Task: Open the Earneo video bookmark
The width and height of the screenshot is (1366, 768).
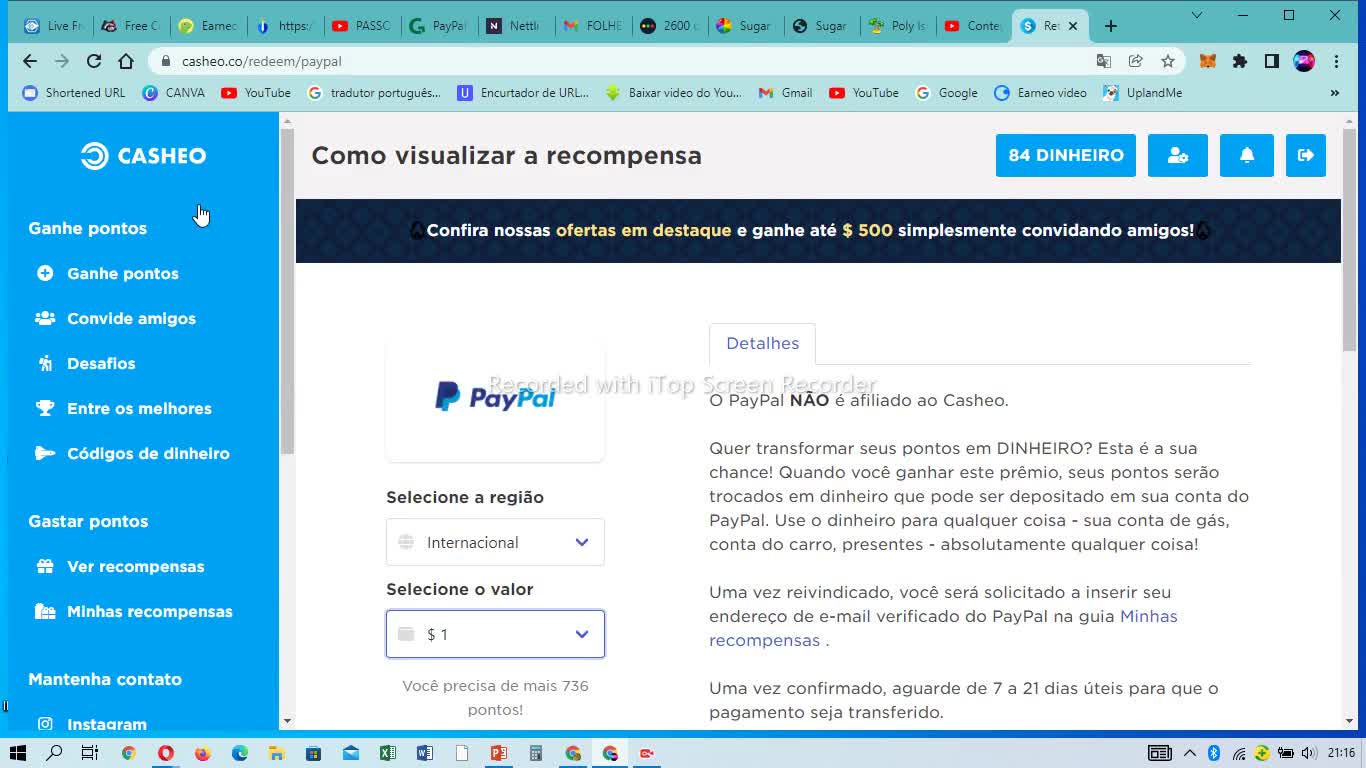Action: pos(1040,93)
